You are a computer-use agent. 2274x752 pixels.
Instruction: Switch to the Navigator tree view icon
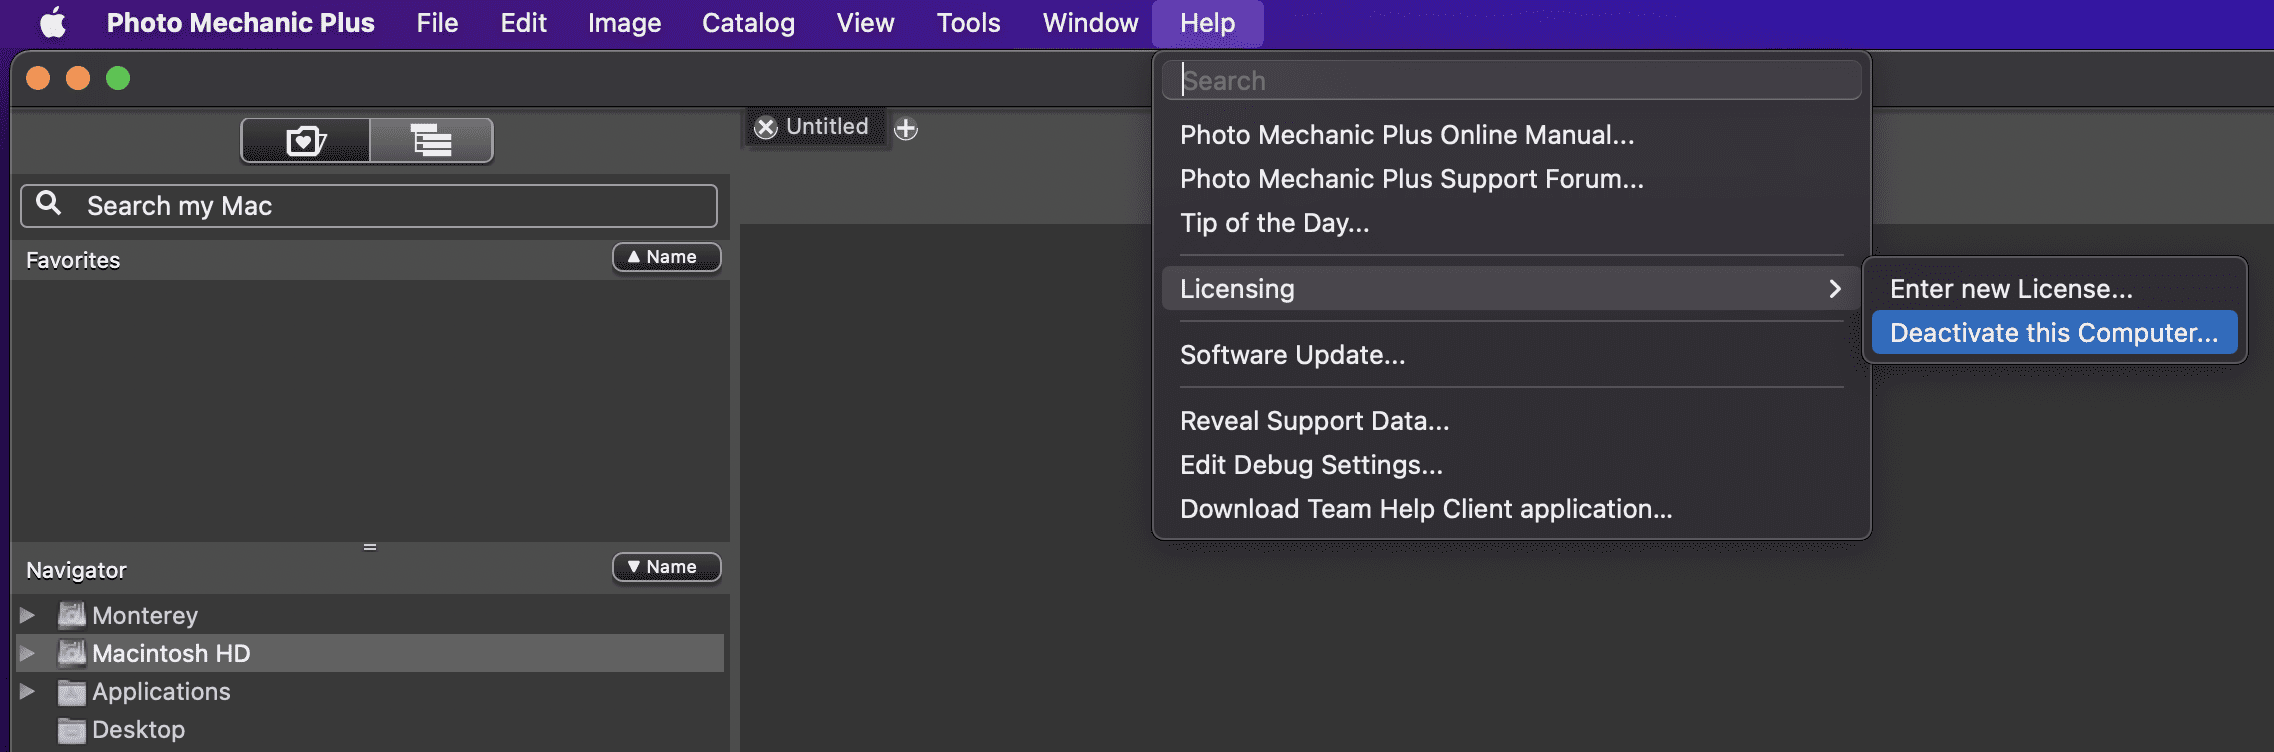click(431, 141)
